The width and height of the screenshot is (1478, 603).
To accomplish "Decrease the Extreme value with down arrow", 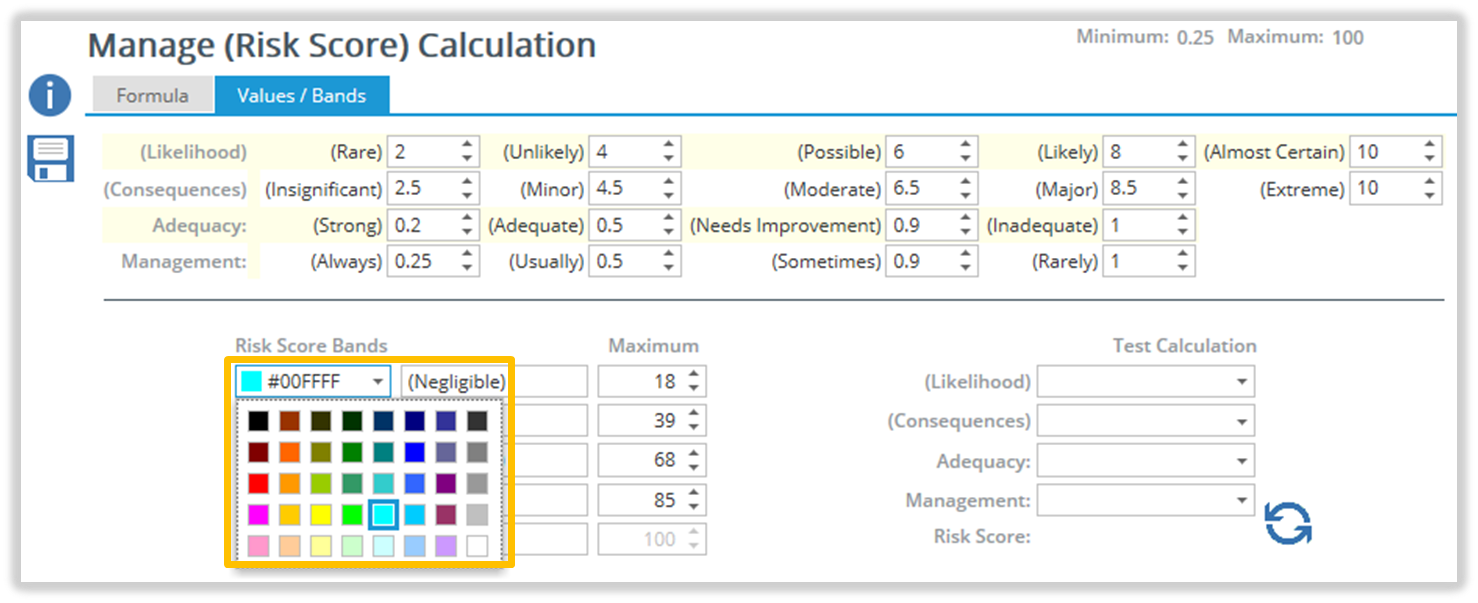I will click(1430, 196).
